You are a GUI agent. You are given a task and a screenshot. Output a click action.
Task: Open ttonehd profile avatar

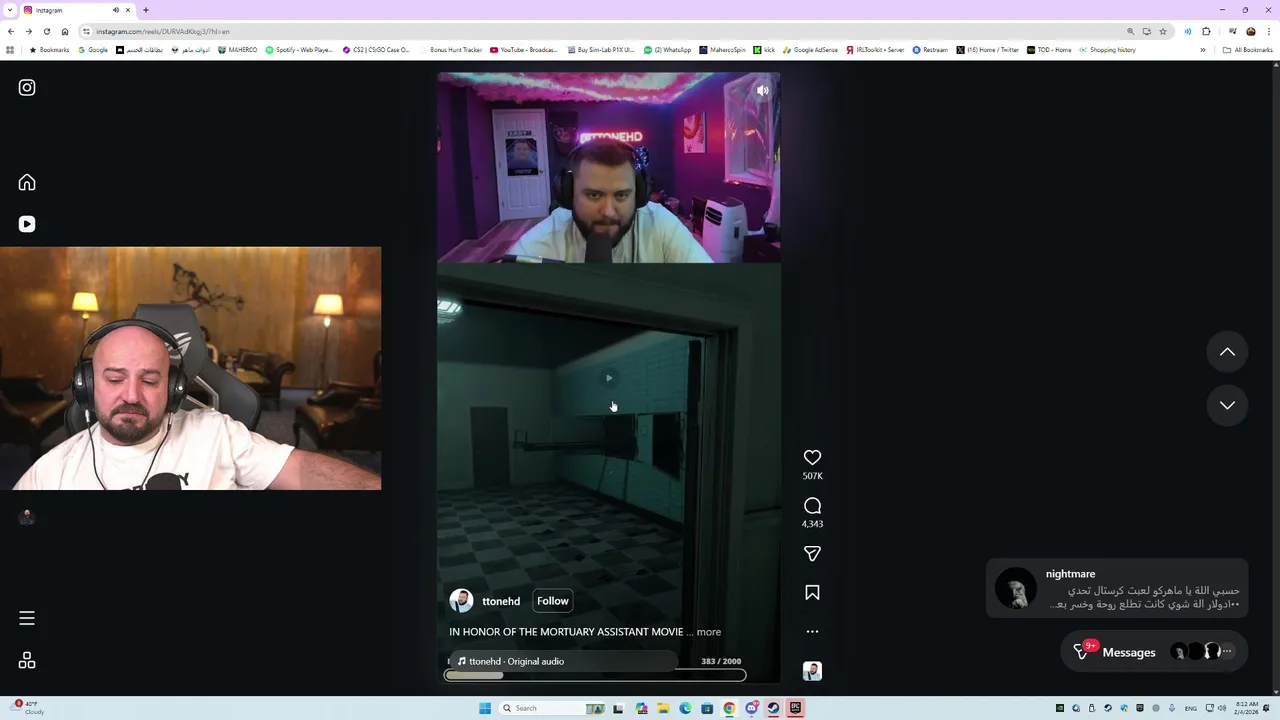tap(461, 601)
